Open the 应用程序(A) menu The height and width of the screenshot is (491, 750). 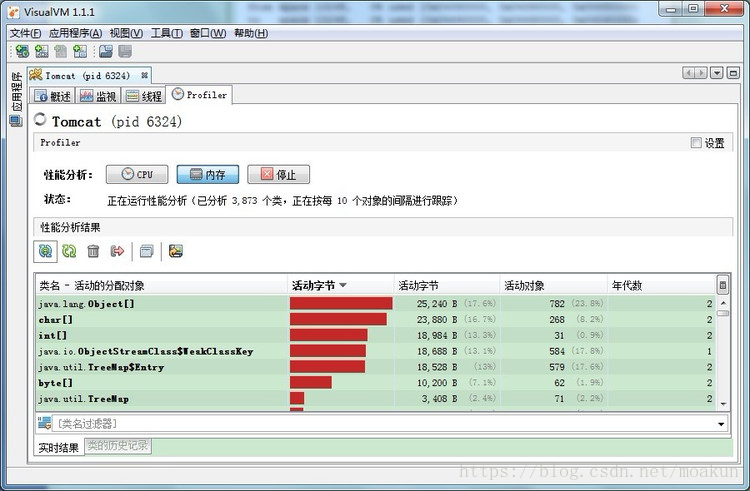tap(75, 33)
